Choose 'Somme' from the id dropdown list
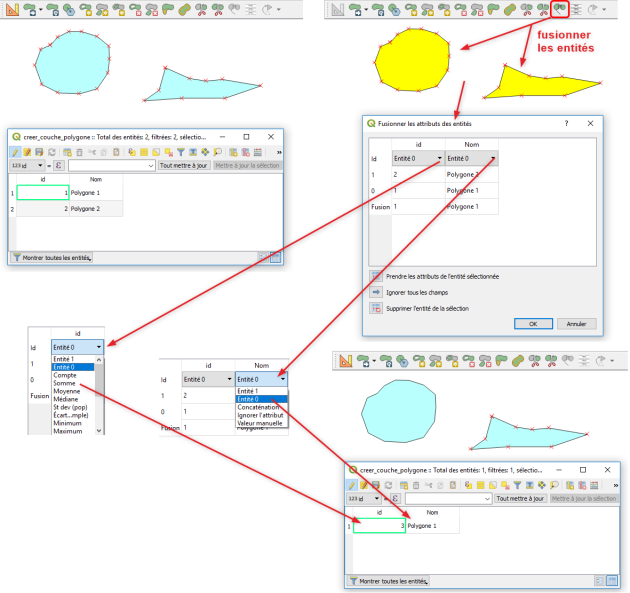The width and height of the screenshot is (630, 593). pyautogui.click(x=65, y=382)
